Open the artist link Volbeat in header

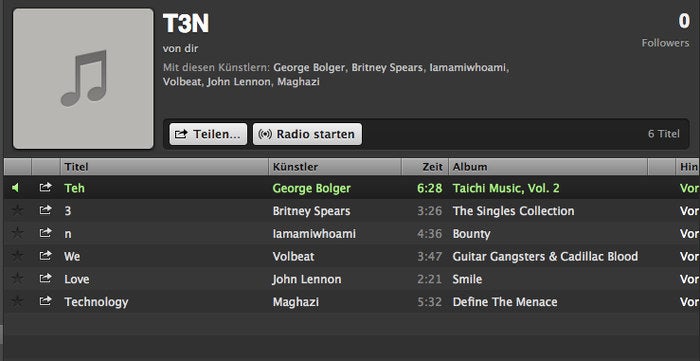tap(182, 82)
